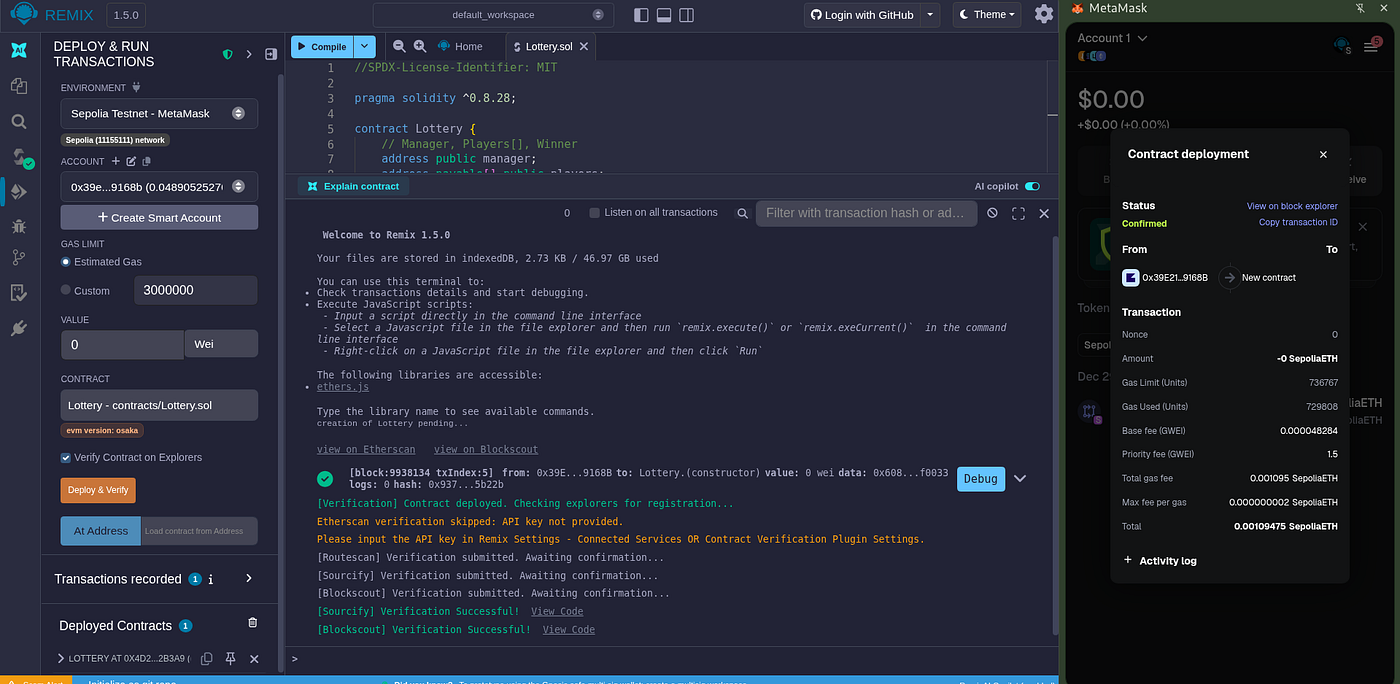This screenshot has width=1400, height=684.
Task: Open Wei value unit dropdown
Action: pos(221,344)
